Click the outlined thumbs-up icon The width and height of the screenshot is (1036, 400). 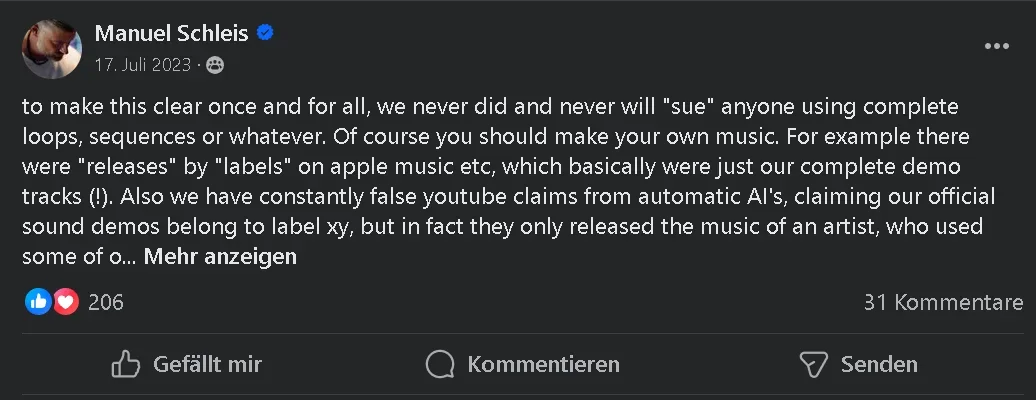[x=125, y=364]
